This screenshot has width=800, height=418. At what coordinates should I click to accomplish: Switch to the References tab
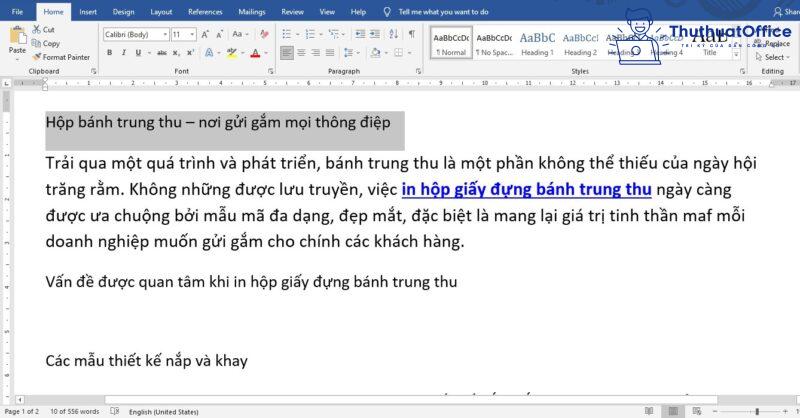click(205, 12)
